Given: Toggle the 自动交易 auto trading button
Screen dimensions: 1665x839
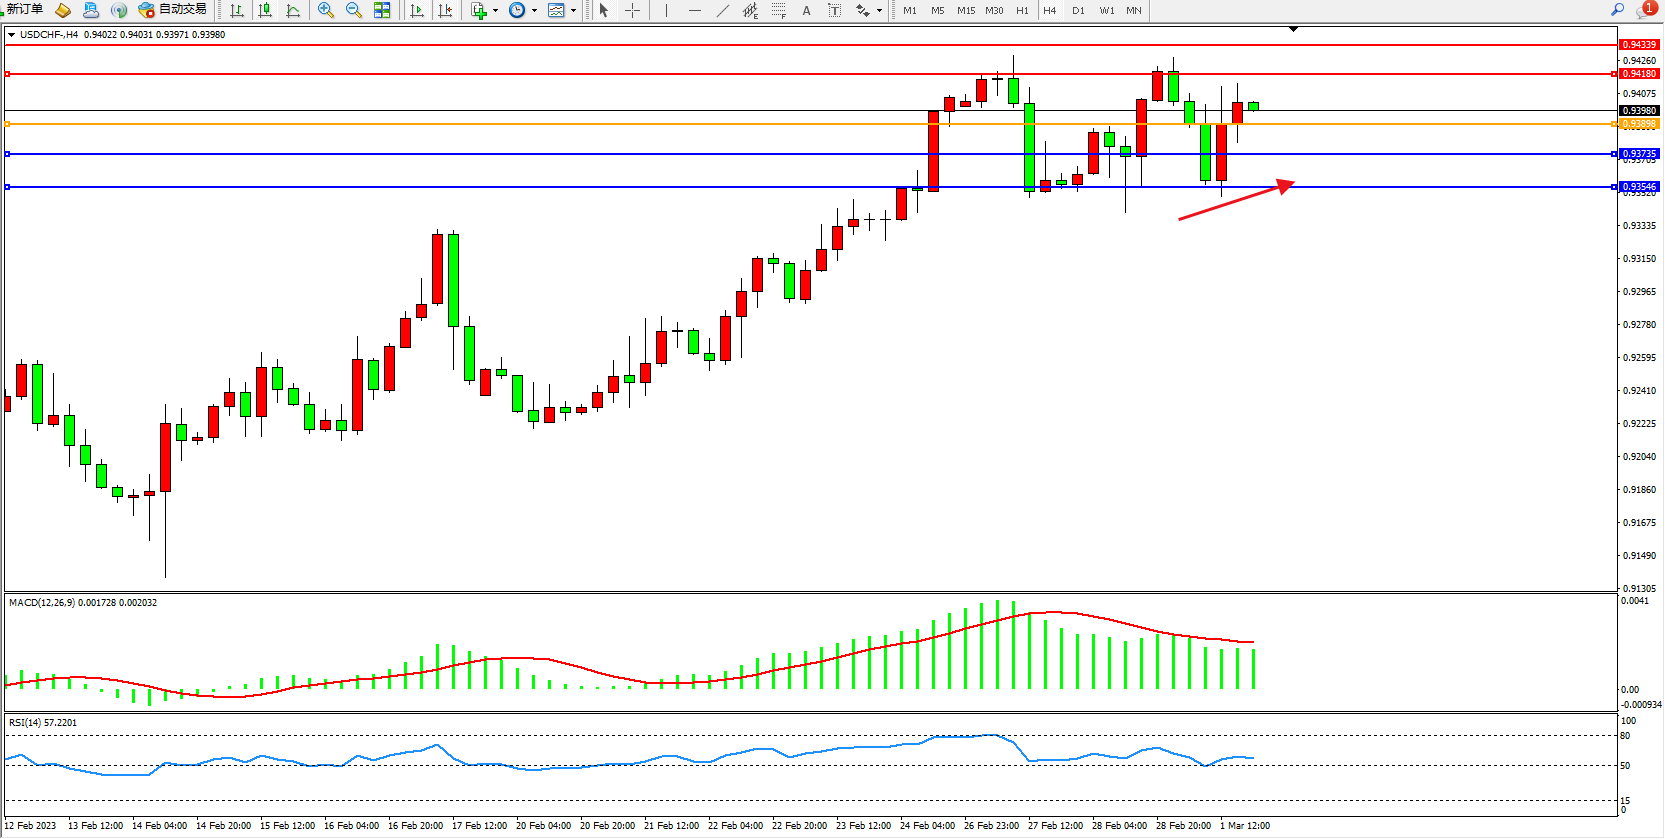Looking at the screenshot, I should point(173,10).
